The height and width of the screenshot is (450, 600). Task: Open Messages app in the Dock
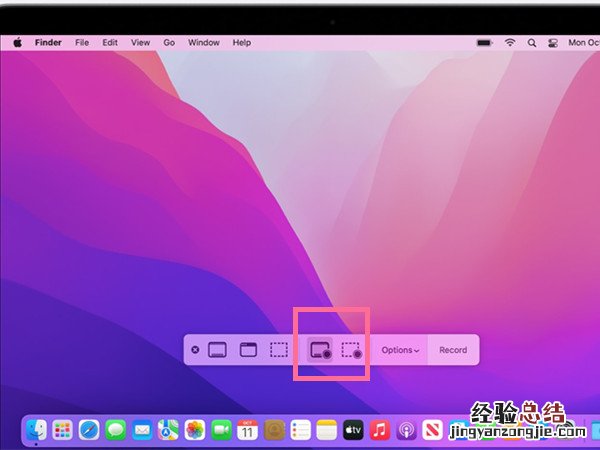click(x=116, y=430)
